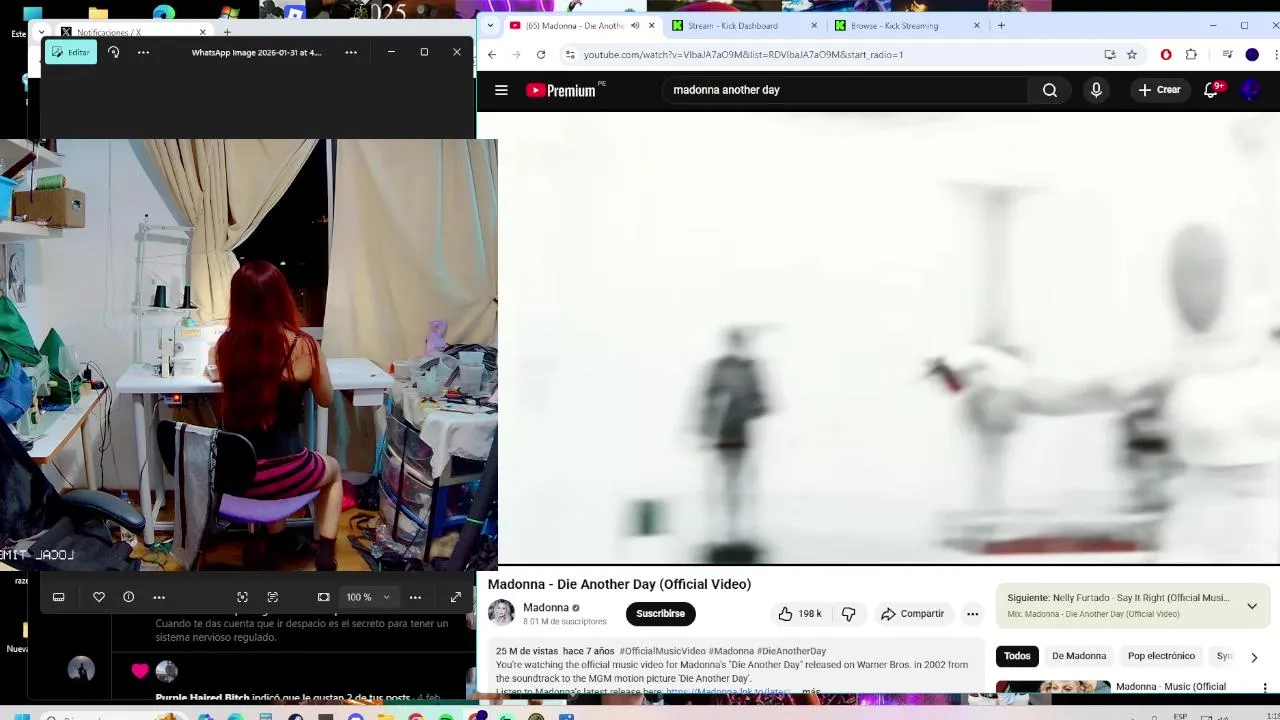Start visual search scan icon in Photos viewer

[x=242, y=597]
